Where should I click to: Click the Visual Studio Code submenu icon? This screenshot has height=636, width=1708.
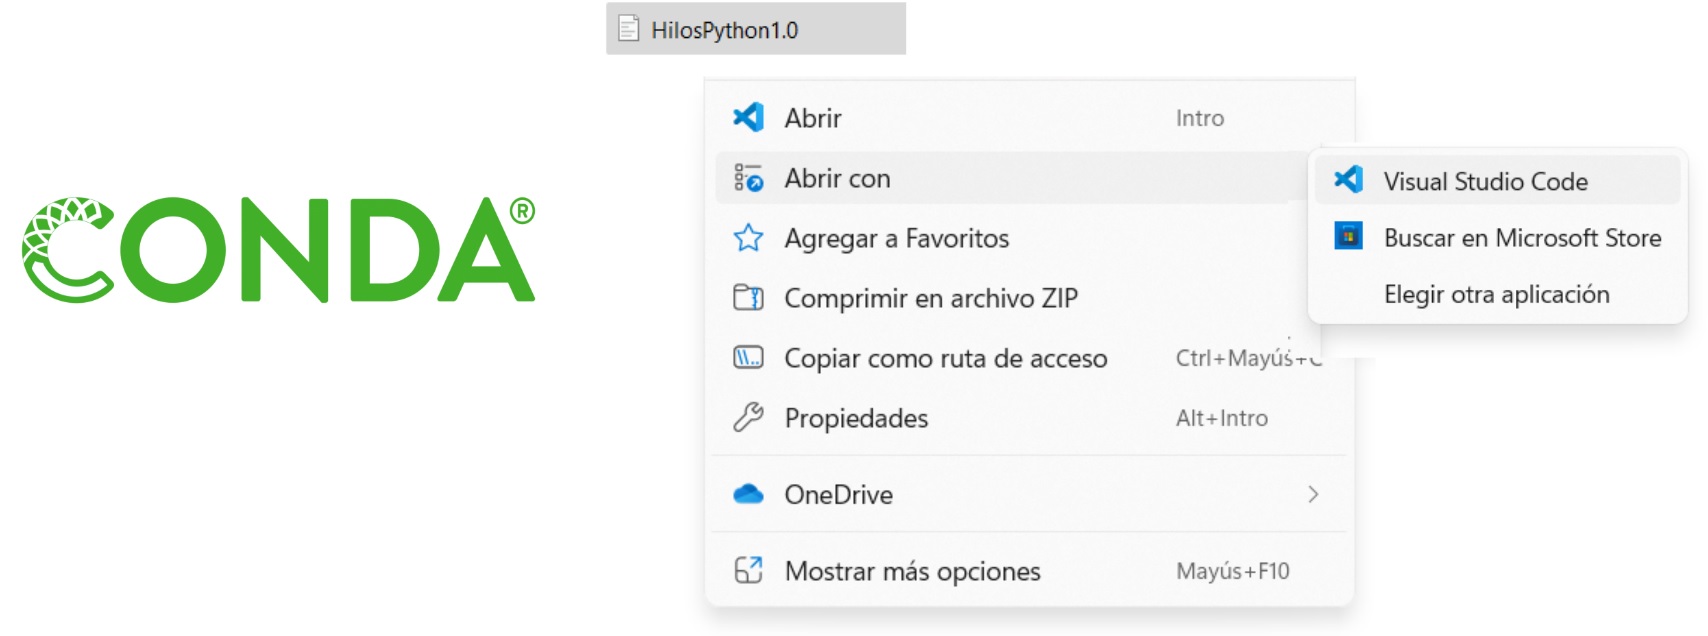click(1348, 180)
